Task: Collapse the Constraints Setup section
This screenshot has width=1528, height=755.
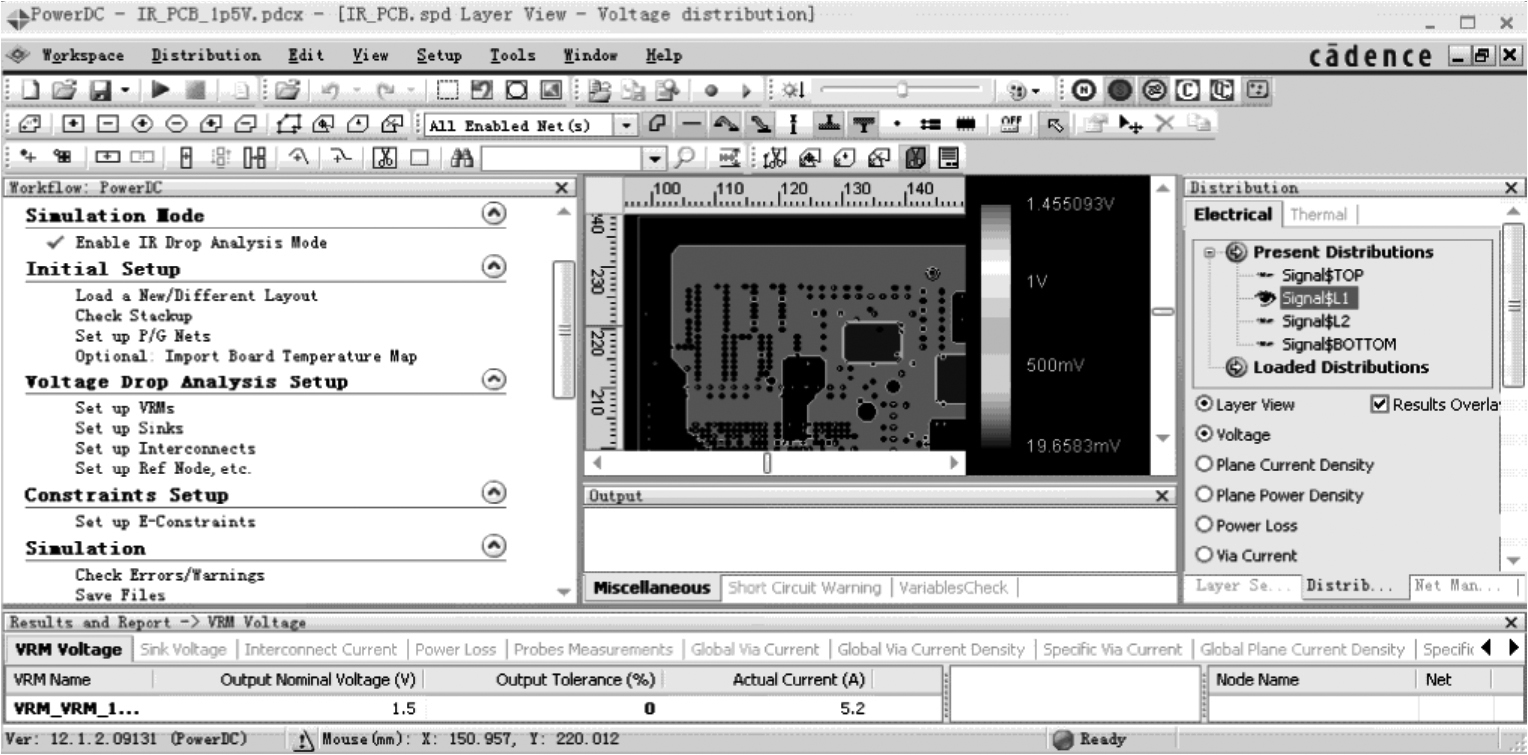Action: click(493, 494)
